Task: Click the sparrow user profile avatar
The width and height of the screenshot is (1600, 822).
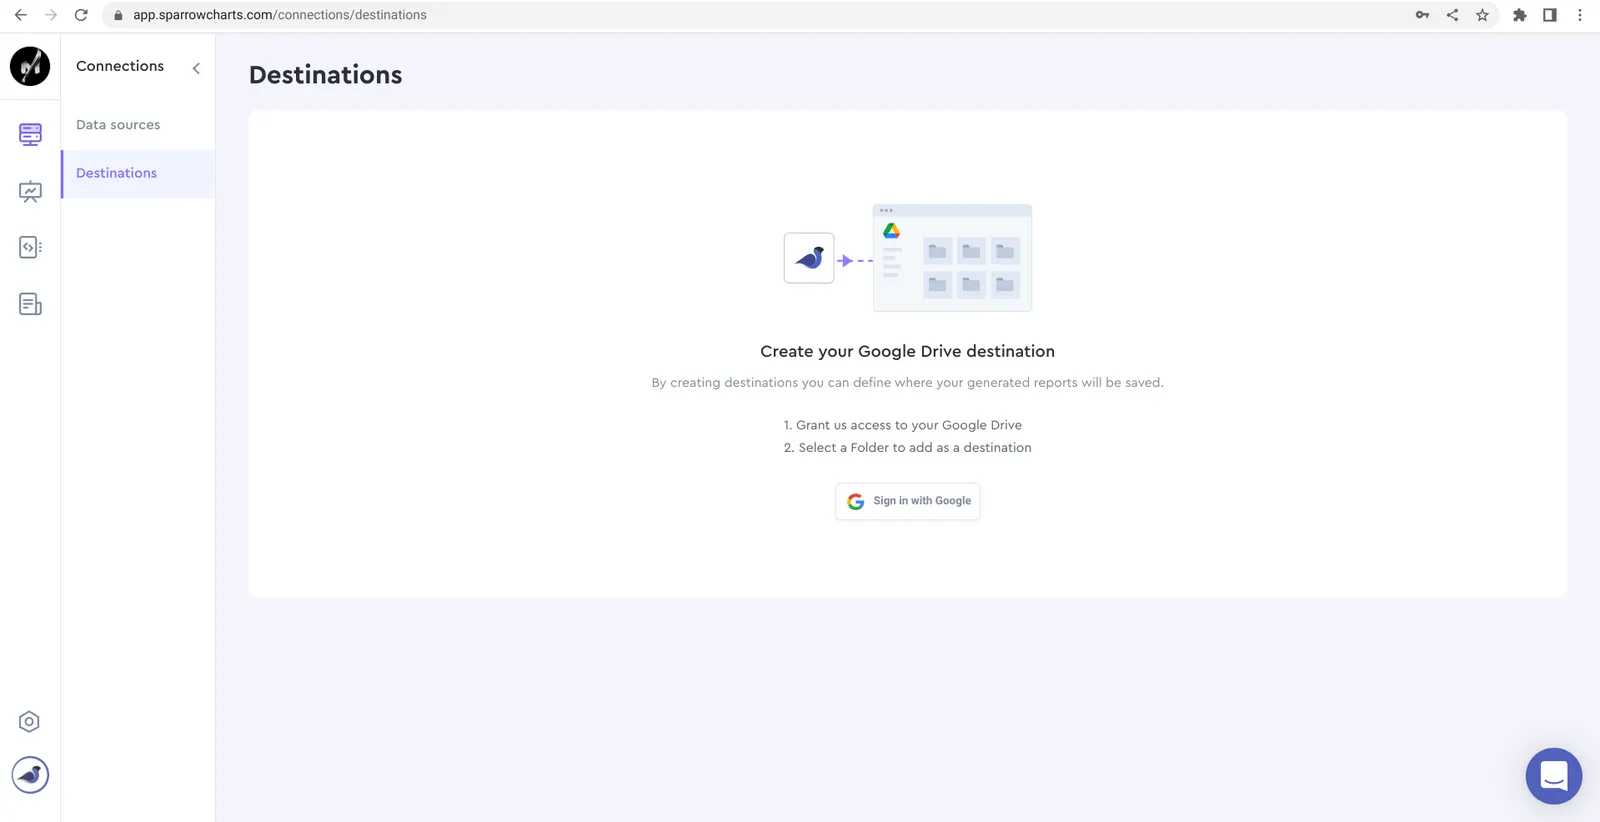Action: click(x=30, y=775)
